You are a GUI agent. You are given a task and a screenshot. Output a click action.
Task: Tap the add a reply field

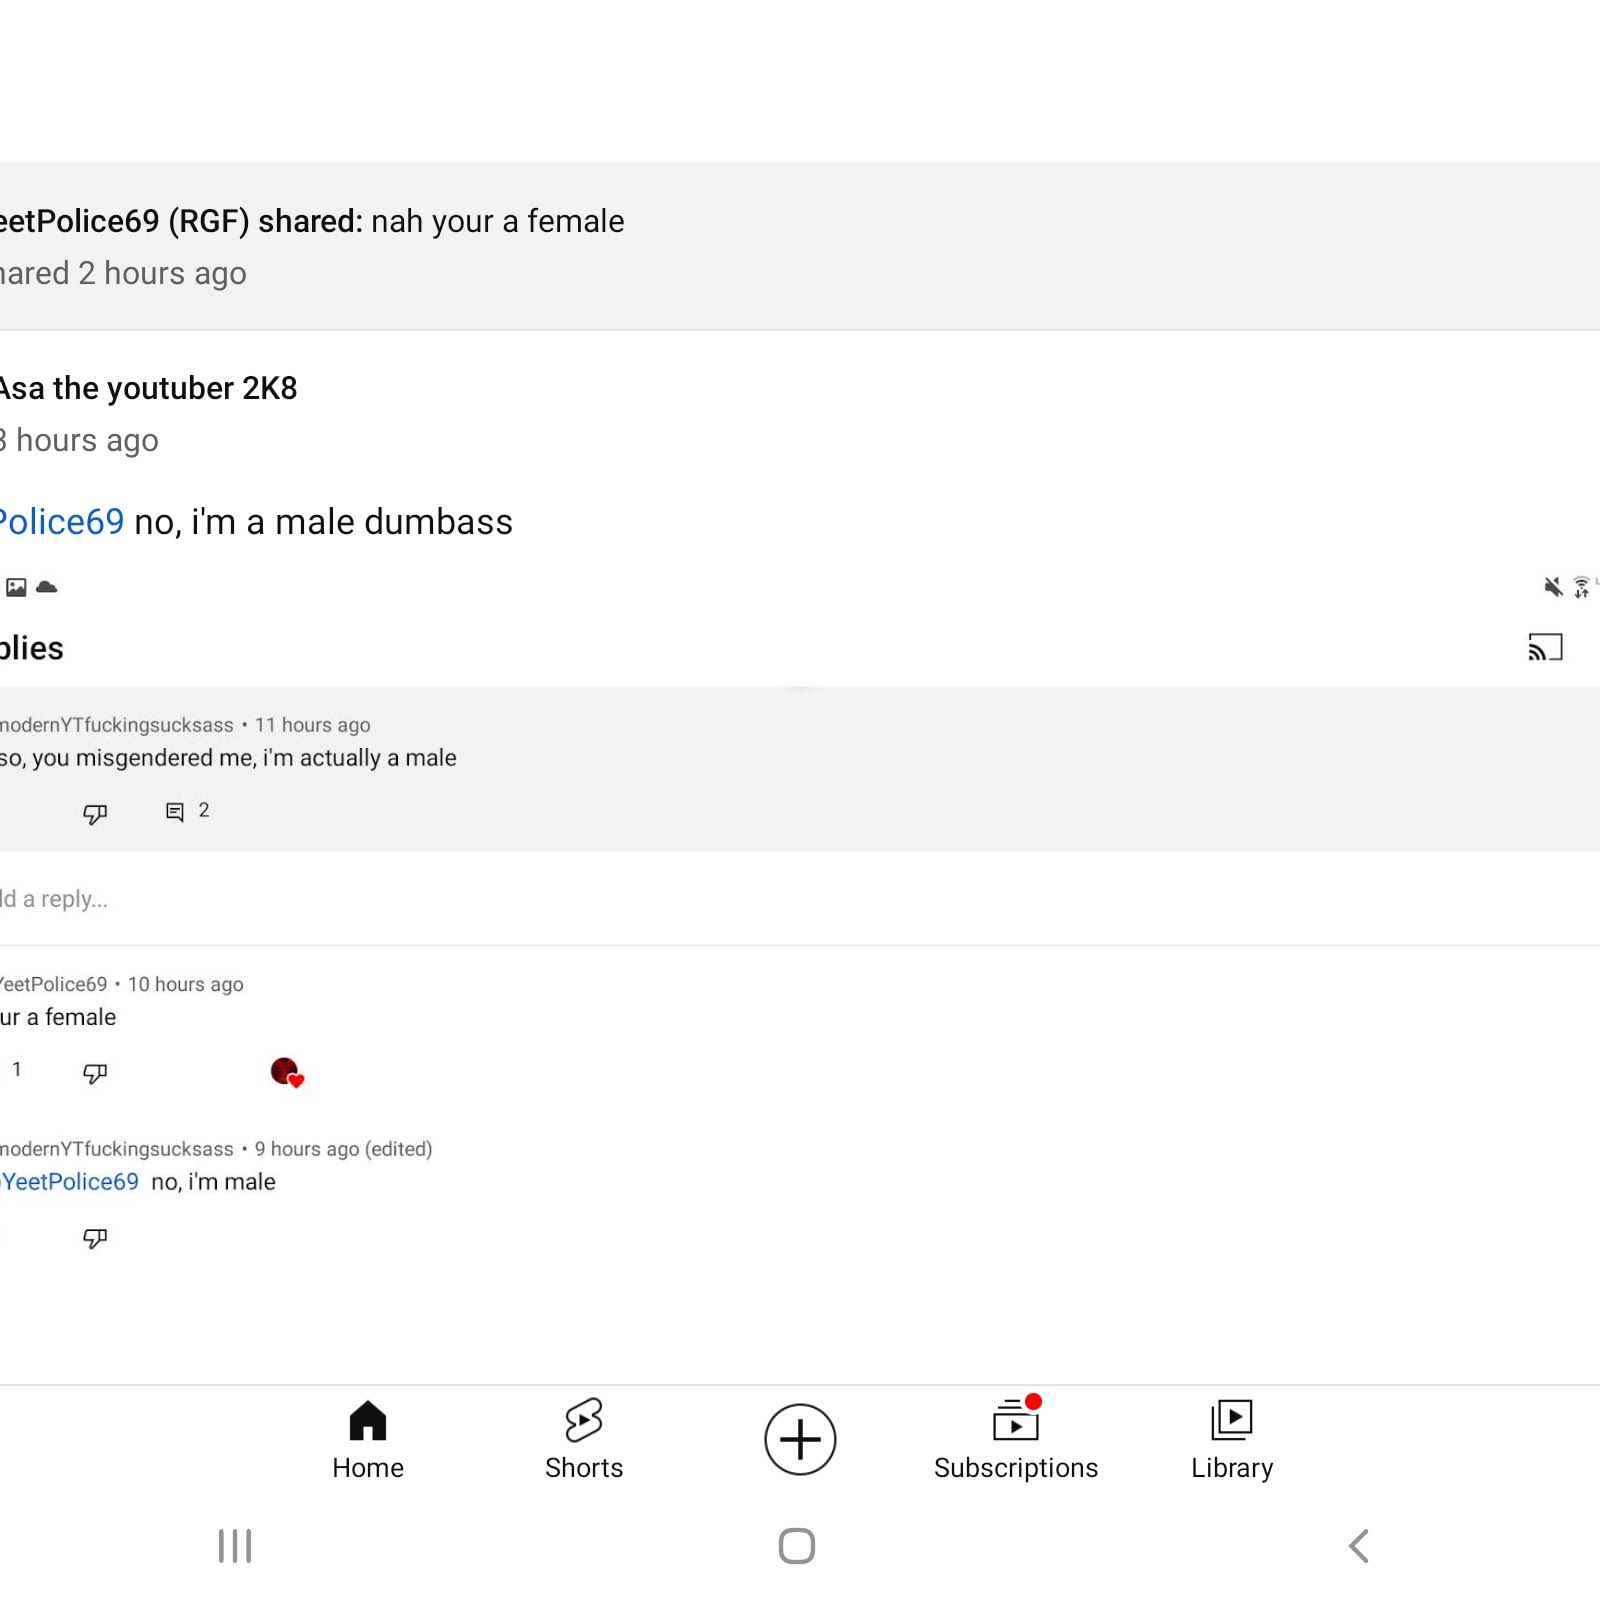(x=800, y=898)
